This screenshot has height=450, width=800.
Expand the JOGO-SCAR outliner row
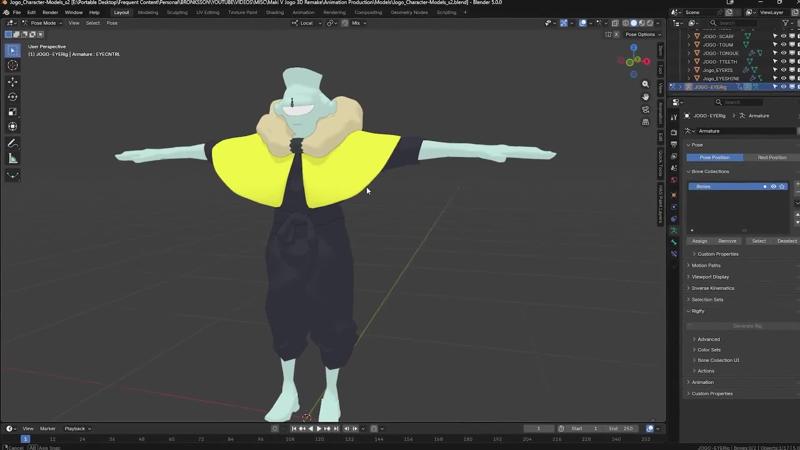click(x=689, y=36)
